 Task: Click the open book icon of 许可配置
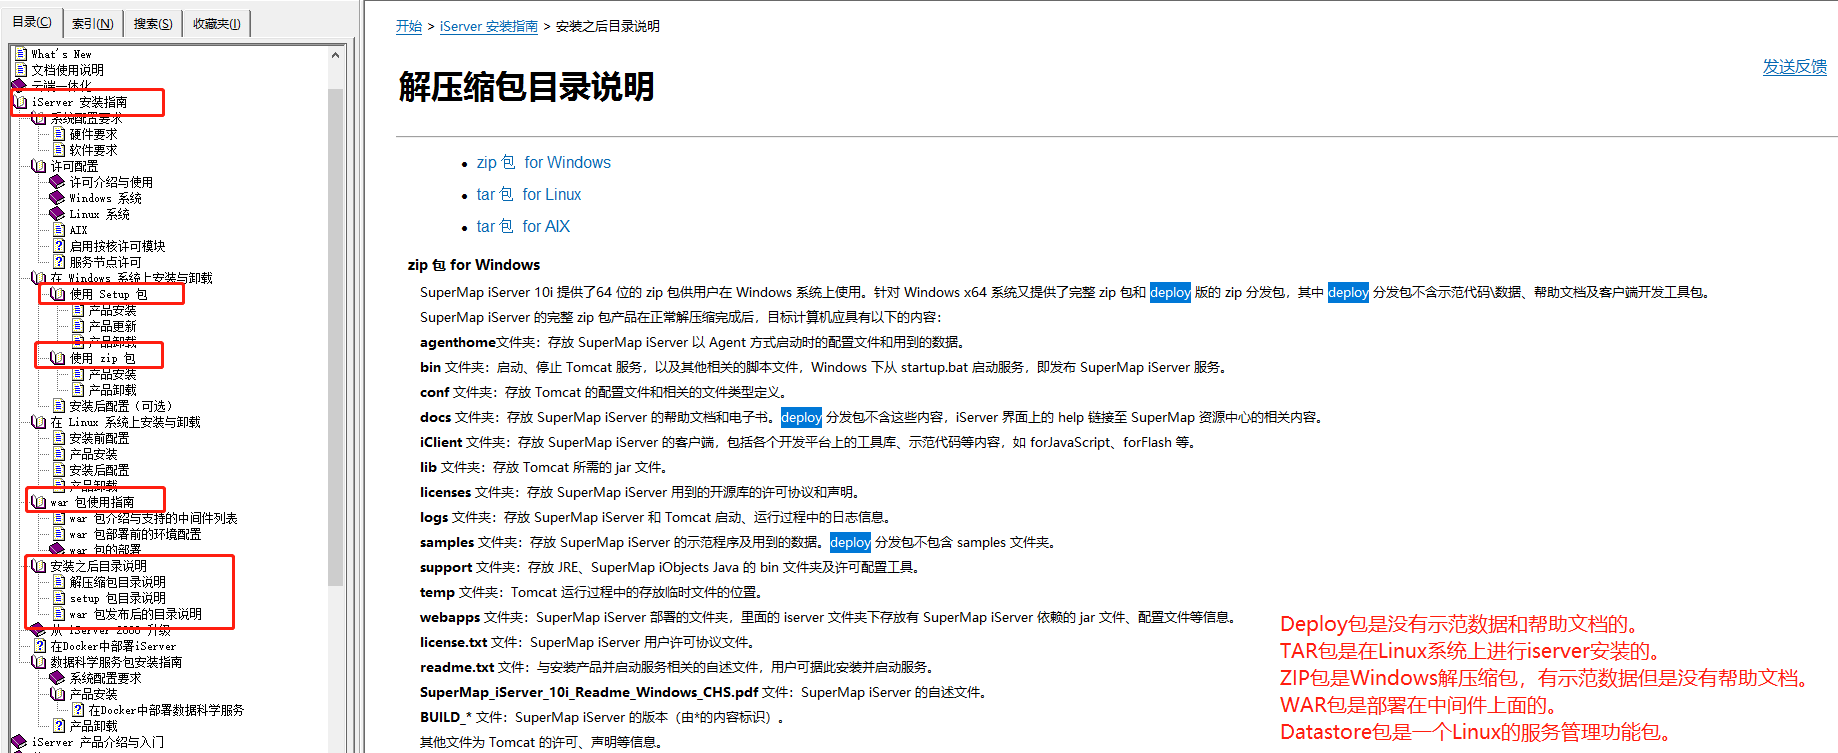coord(40,166)
